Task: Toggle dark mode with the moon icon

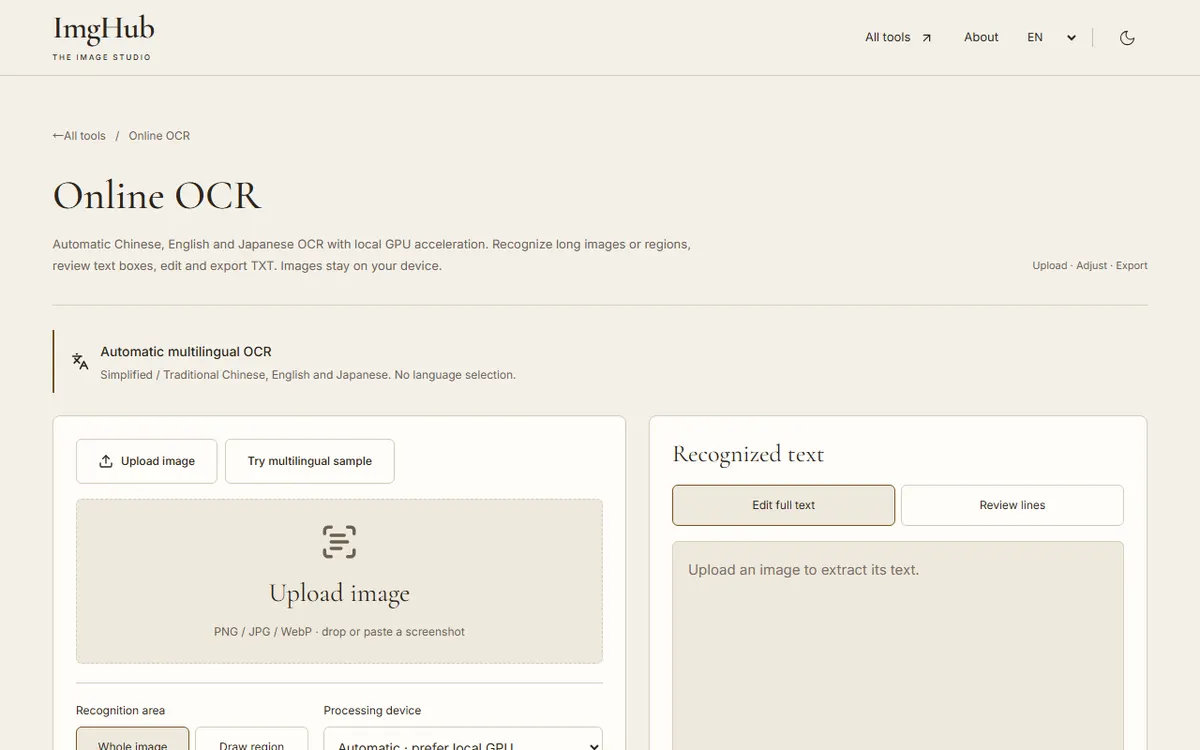Action: tap(1127, 38)
